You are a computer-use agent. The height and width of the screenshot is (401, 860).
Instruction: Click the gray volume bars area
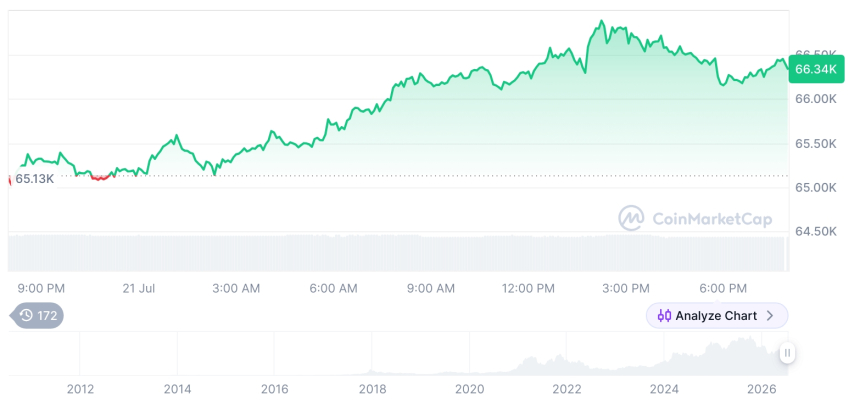[398, 253]
